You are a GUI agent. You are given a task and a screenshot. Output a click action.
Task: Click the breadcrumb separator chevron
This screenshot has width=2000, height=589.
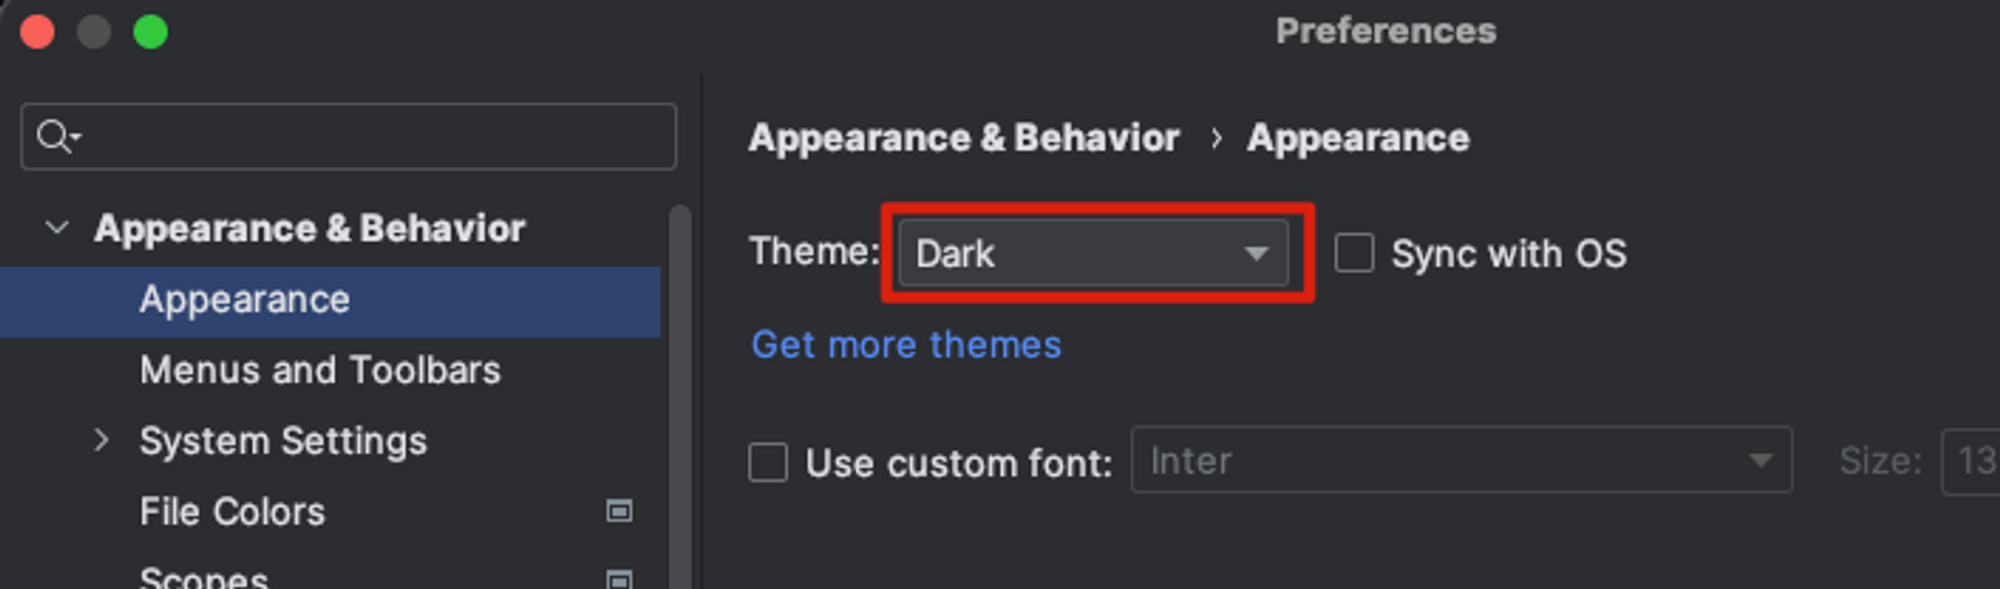point(1215,138)
